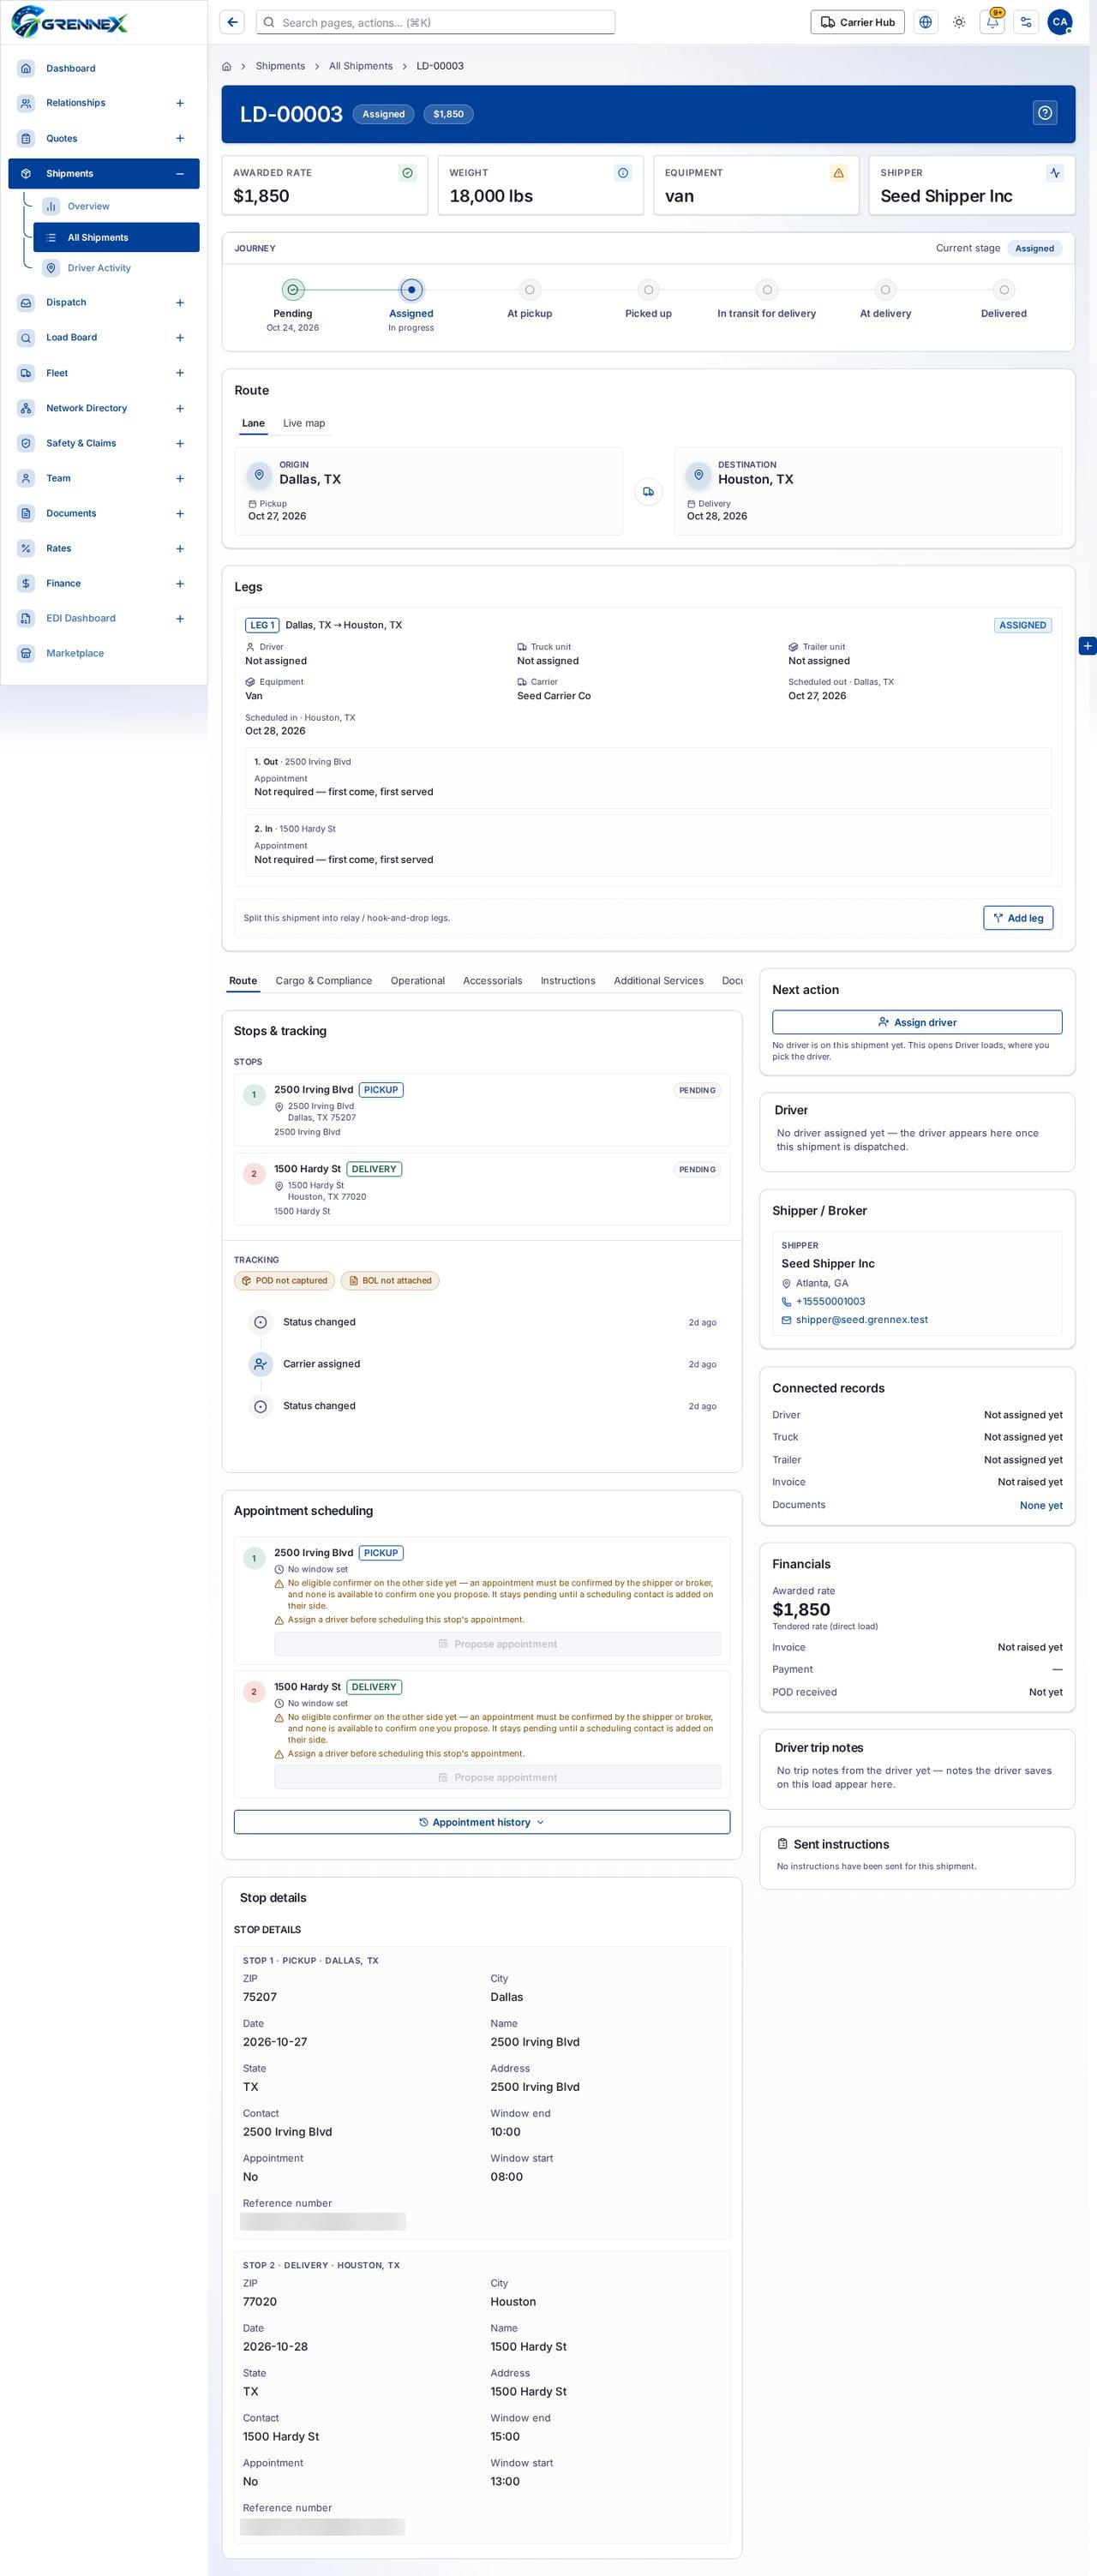Click the Shipper activity pulse icon

coord(1055,173)
